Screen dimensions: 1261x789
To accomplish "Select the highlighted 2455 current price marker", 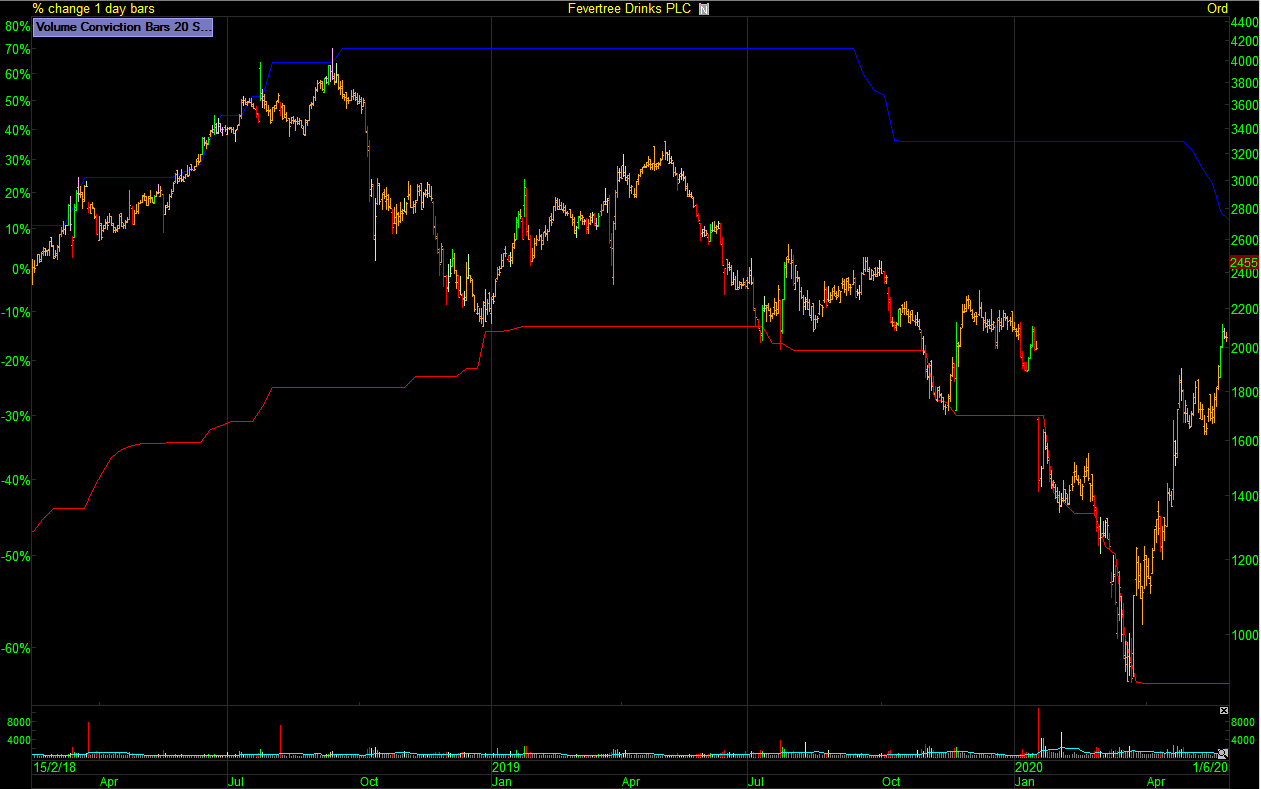I will [1245, 262].
